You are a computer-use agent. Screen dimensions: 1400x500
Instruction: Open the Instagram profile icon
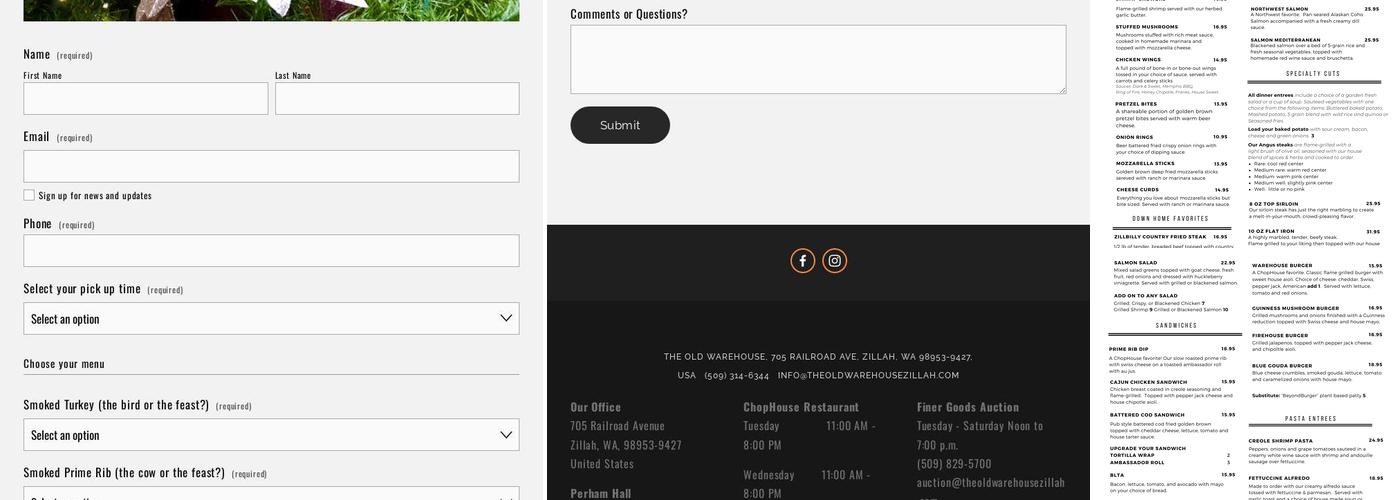[835, 261]
